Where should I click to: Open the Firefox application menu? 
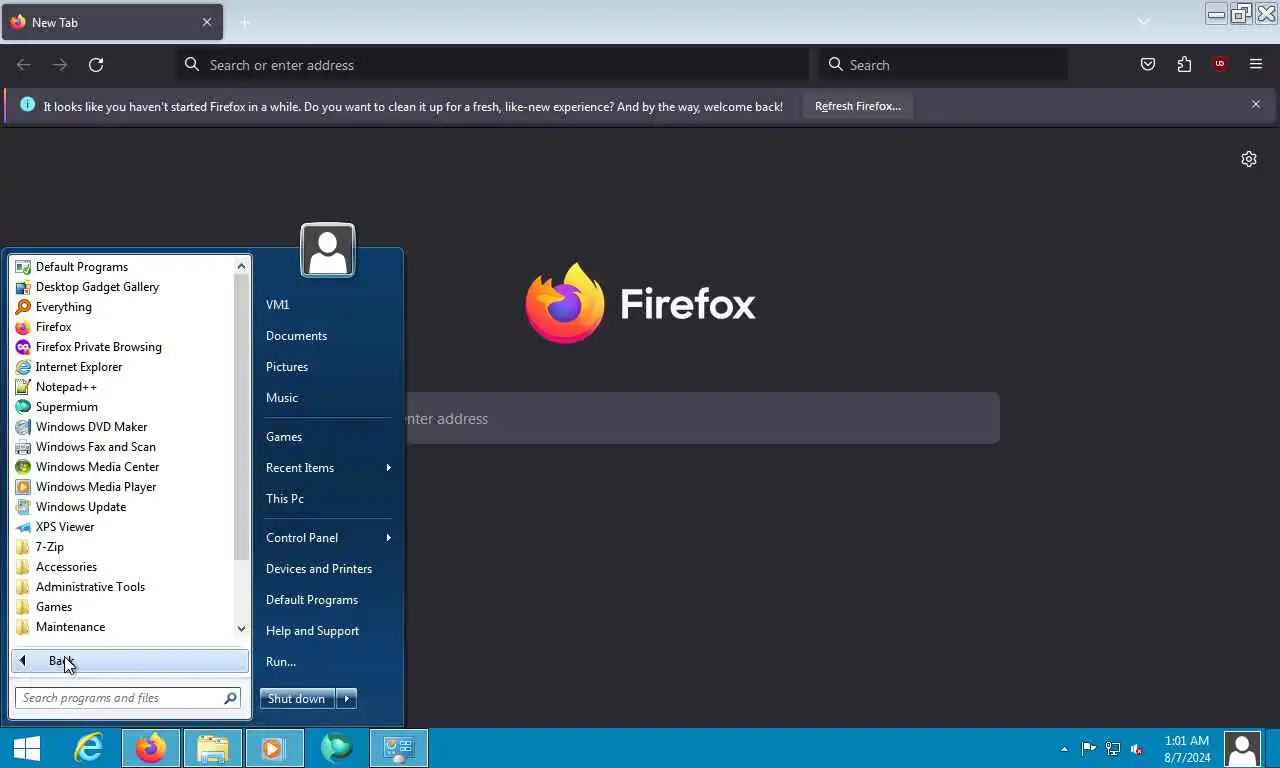tap(1256, 65)
